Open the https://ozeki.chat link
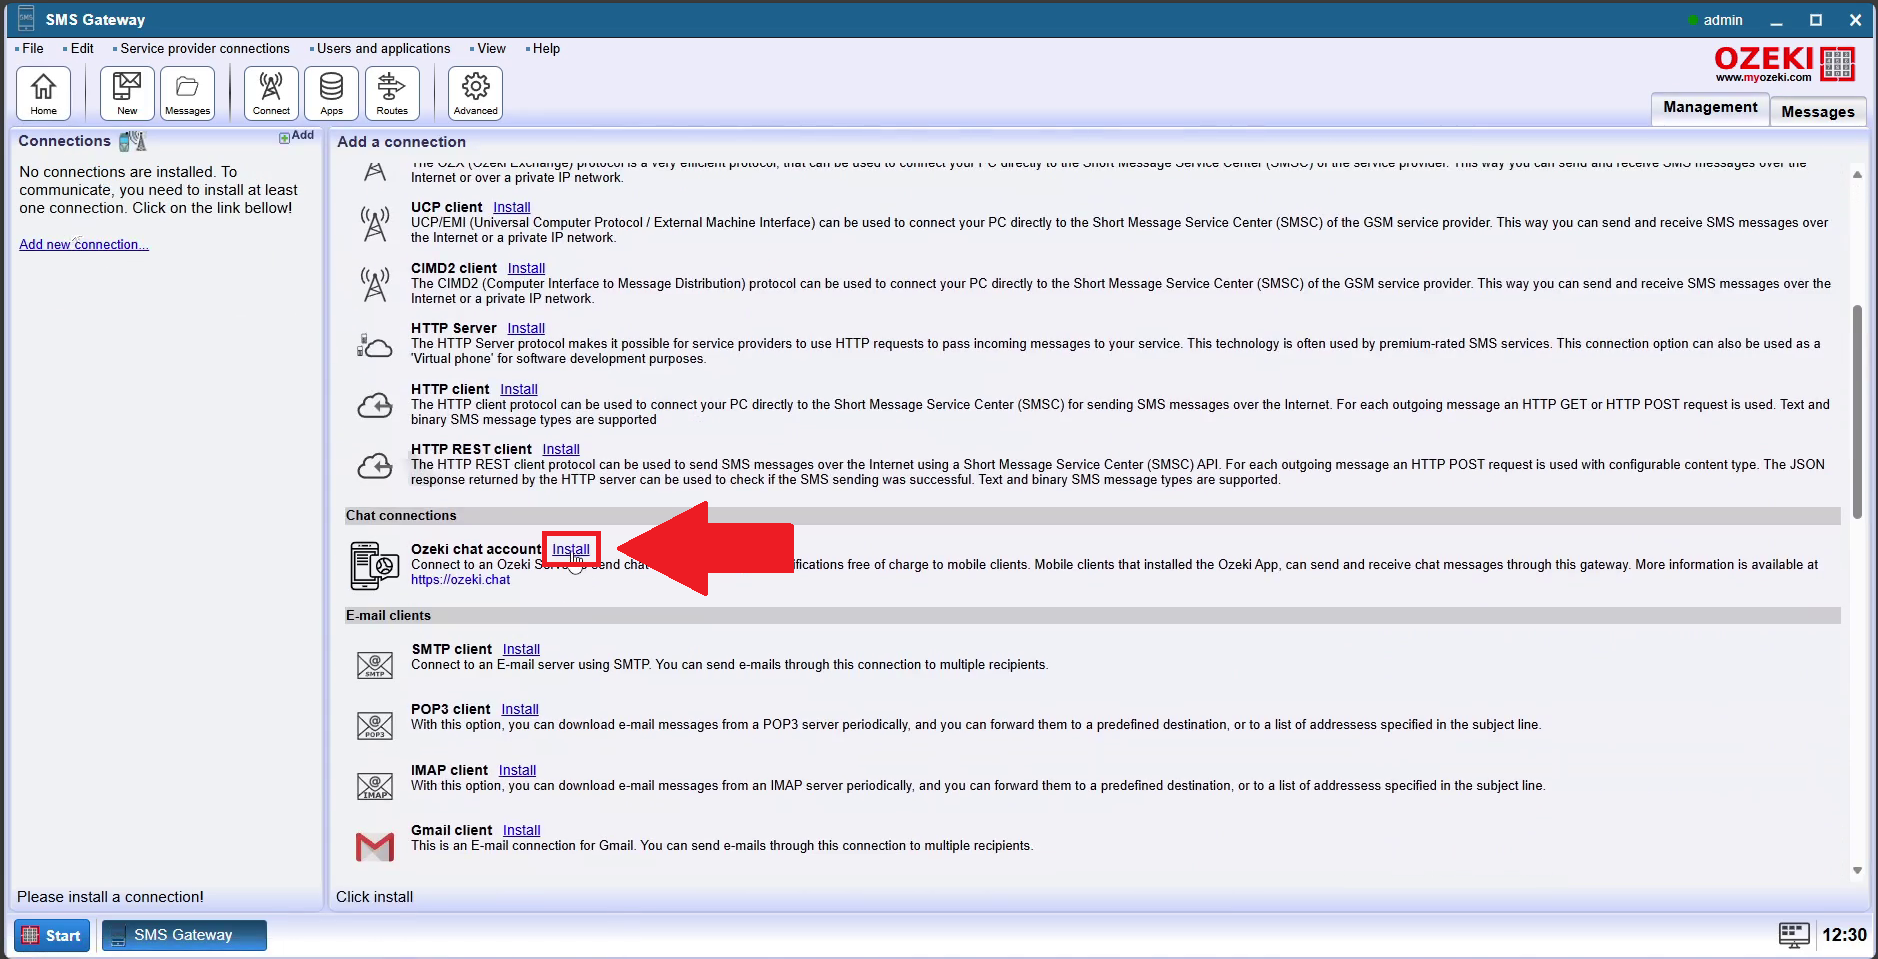Image resolution: width=1878 pixels, height=959 pixels. pyautogui.click(x=460, y=580)
